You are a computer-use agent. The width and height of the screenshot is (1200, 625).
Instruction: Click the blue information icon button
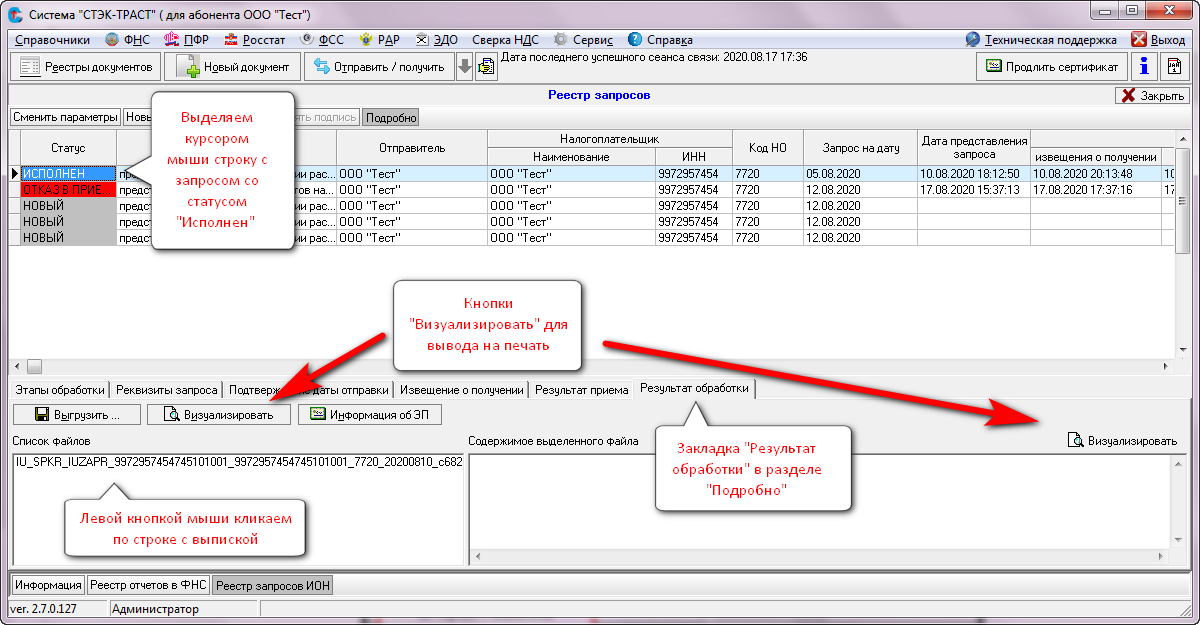pyautogui.click(x=1144, y=67)
